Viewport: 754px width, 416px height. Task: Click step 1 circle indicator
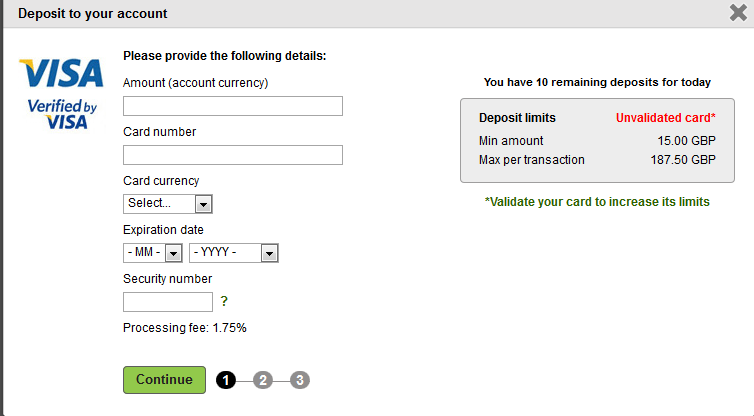coord(226,380)
